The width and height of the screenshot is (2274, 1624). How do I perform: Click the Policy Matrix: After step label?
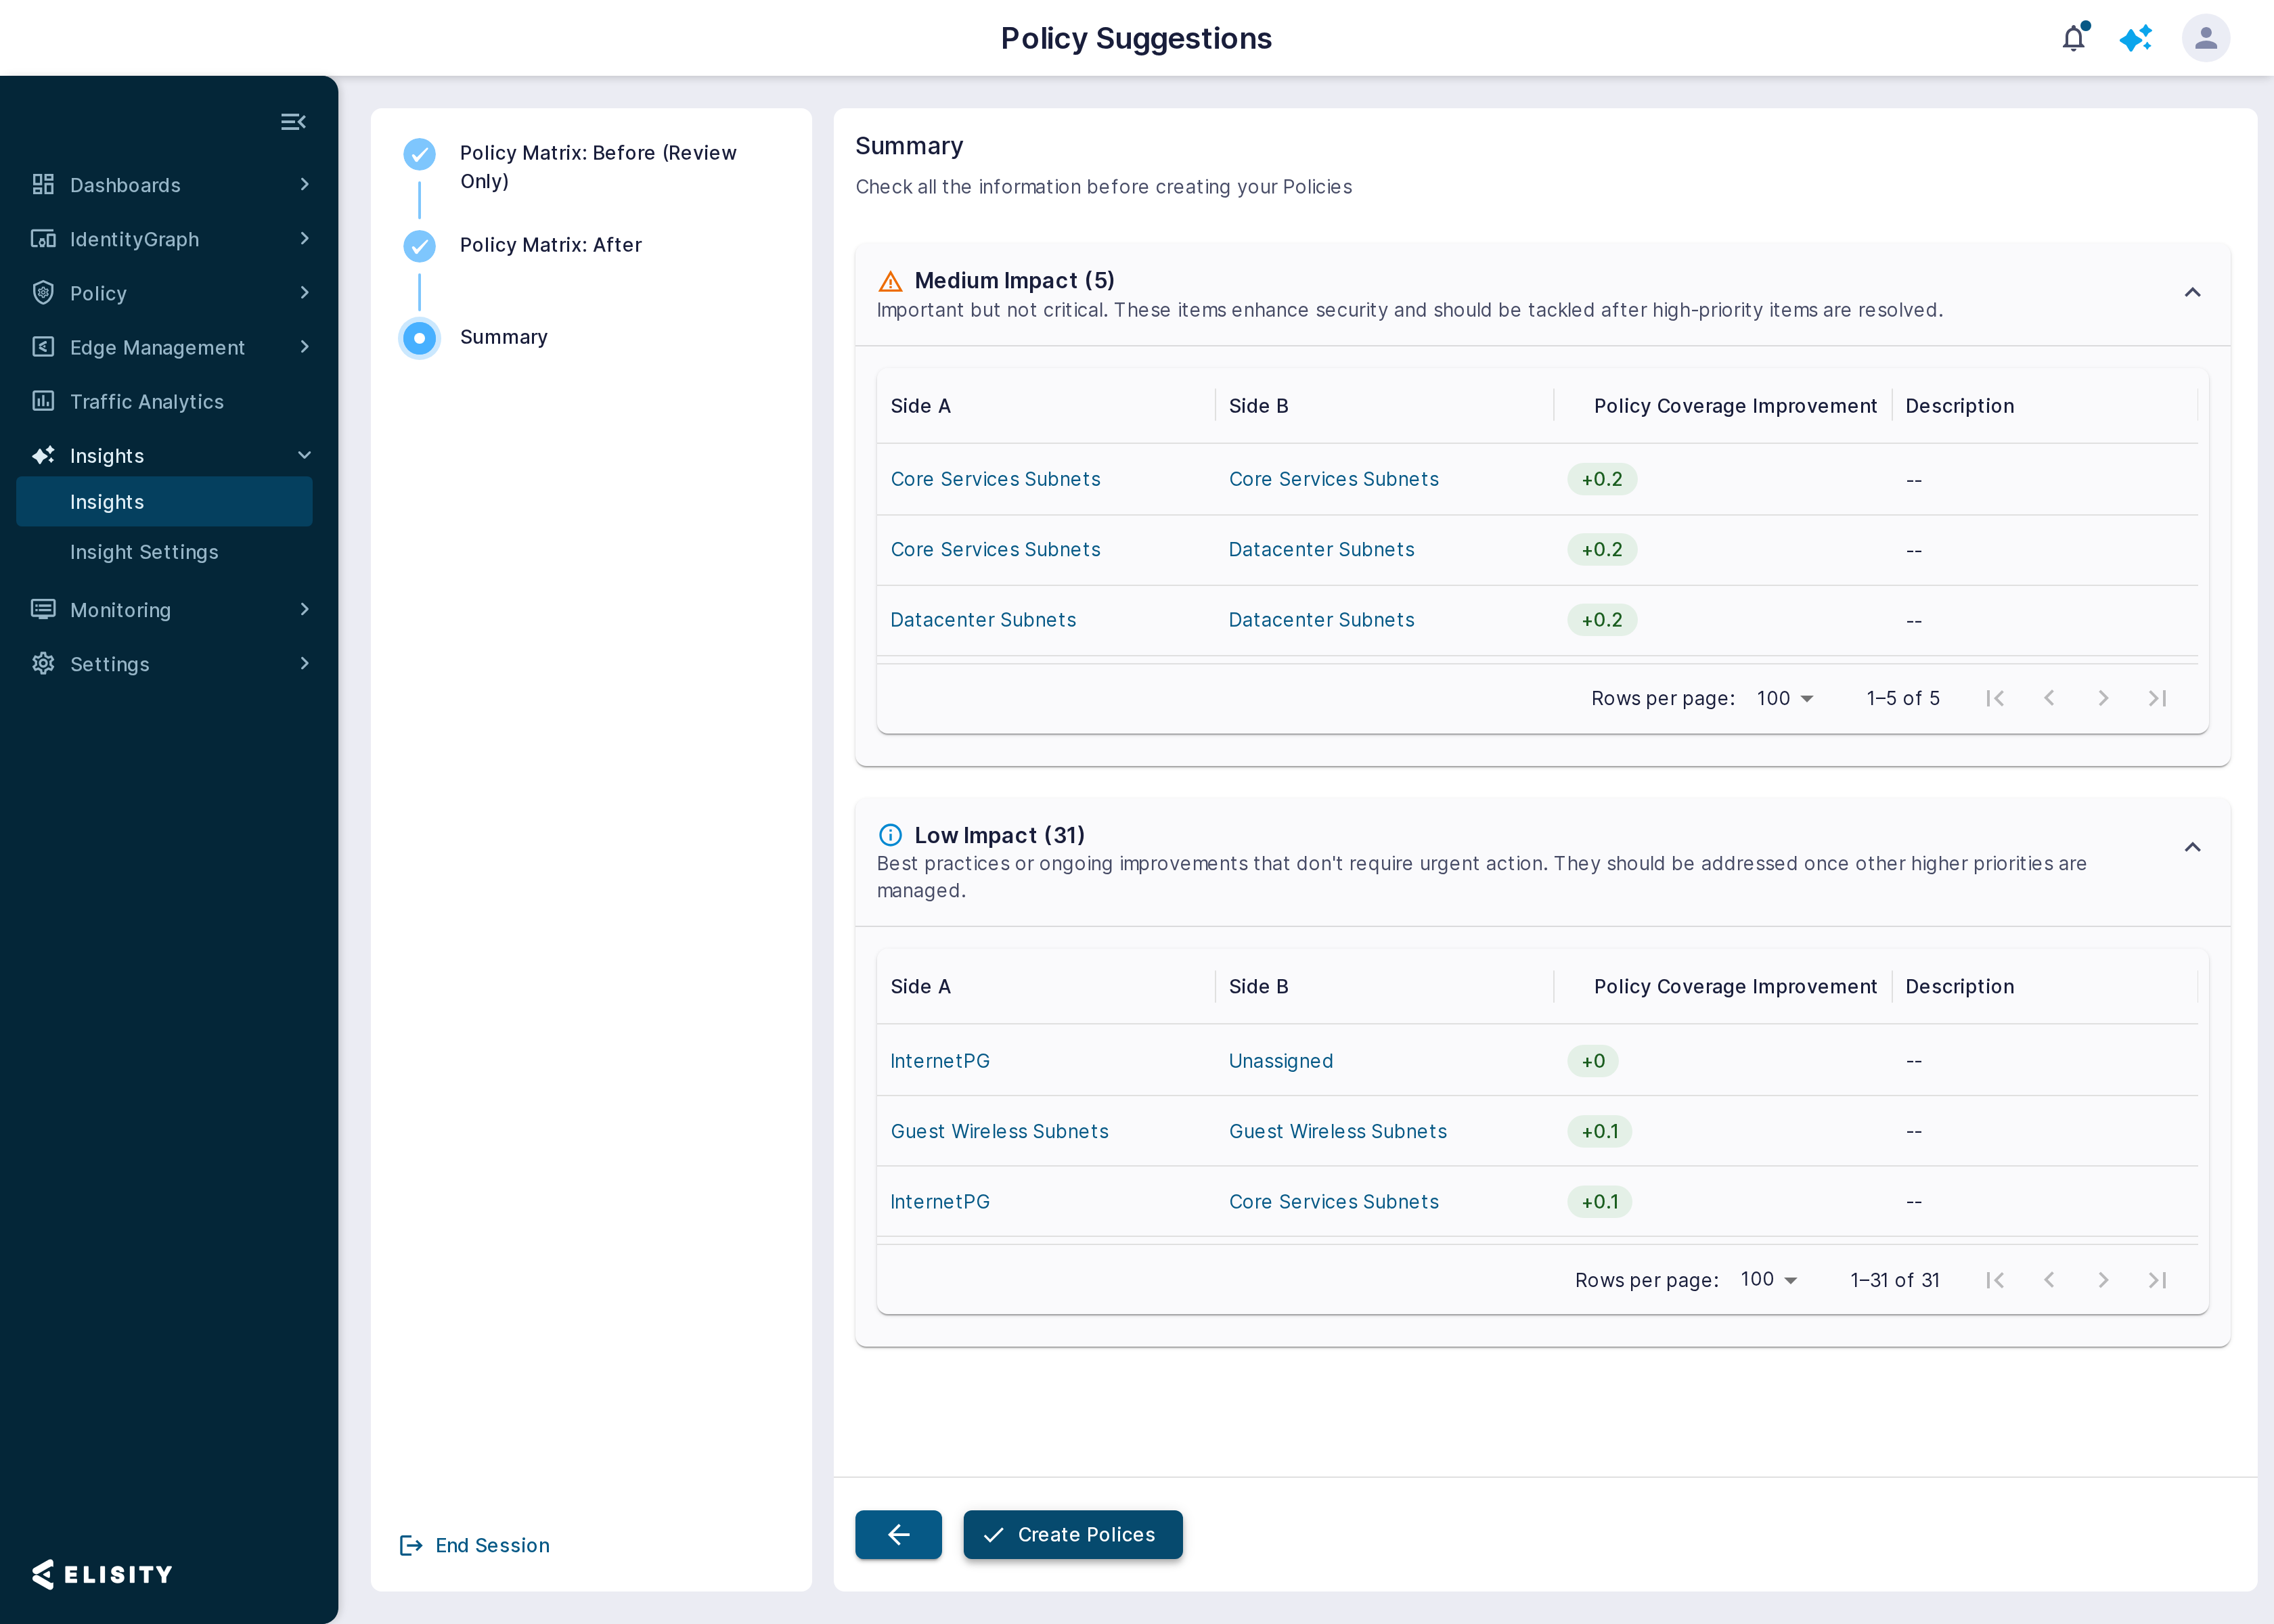(550, 245)
